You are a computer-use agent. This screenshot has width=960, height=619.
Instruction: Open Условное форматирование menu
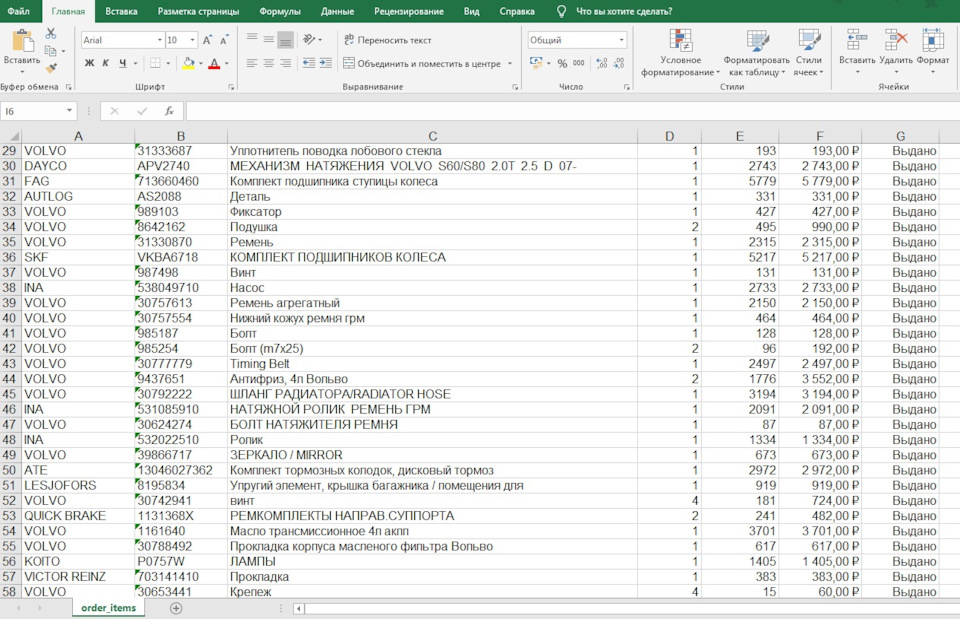point(680,53)
